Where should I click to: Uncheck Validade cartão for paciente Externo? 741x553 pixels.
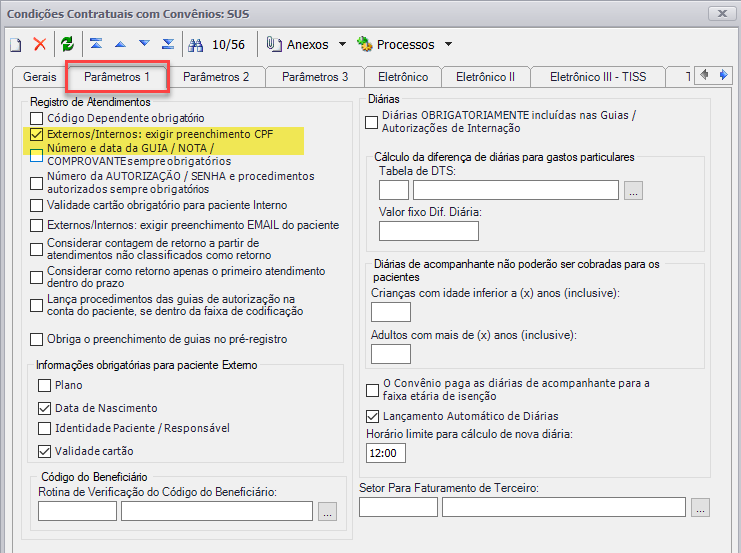(x=44, y=451)
